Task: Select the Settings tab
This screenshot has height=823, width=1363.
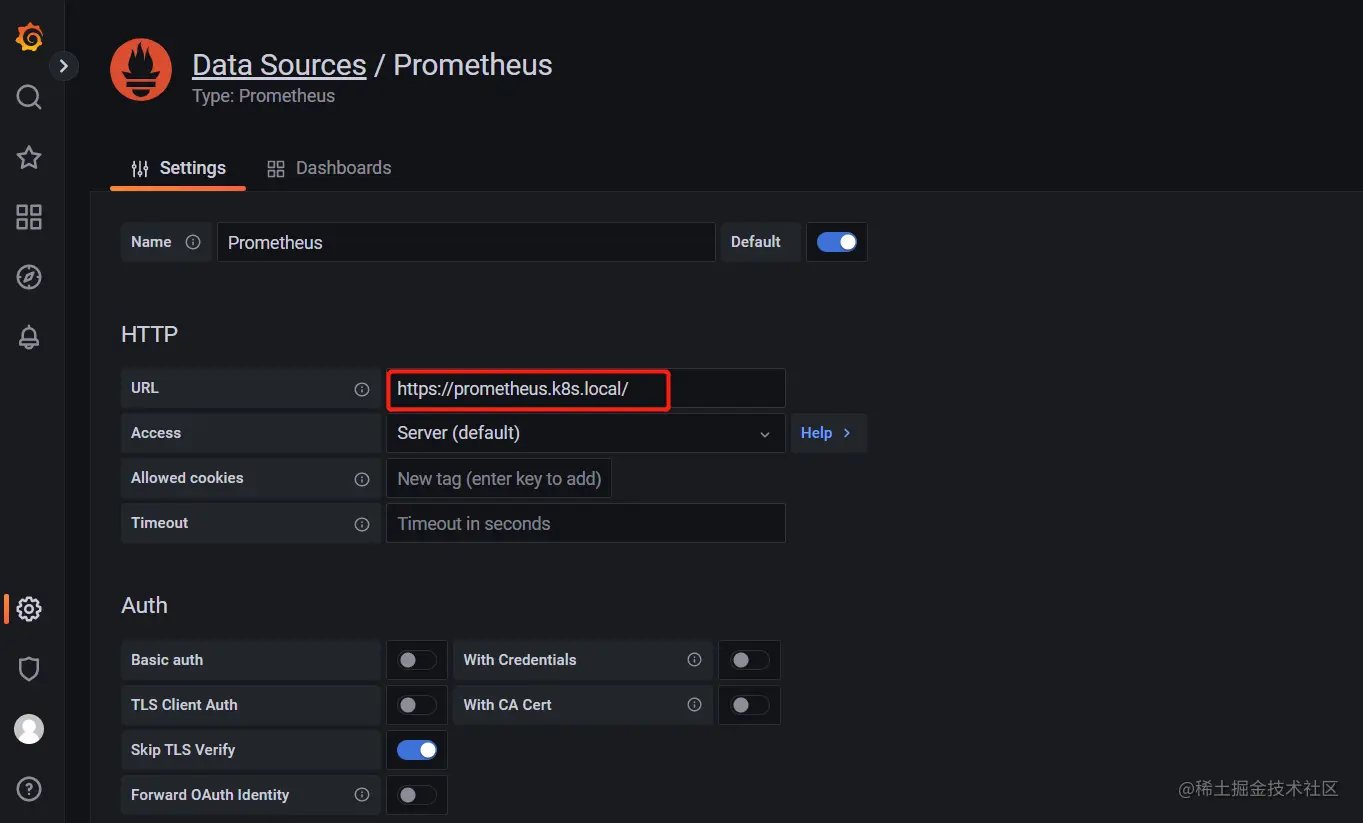Action: (178, 168)
